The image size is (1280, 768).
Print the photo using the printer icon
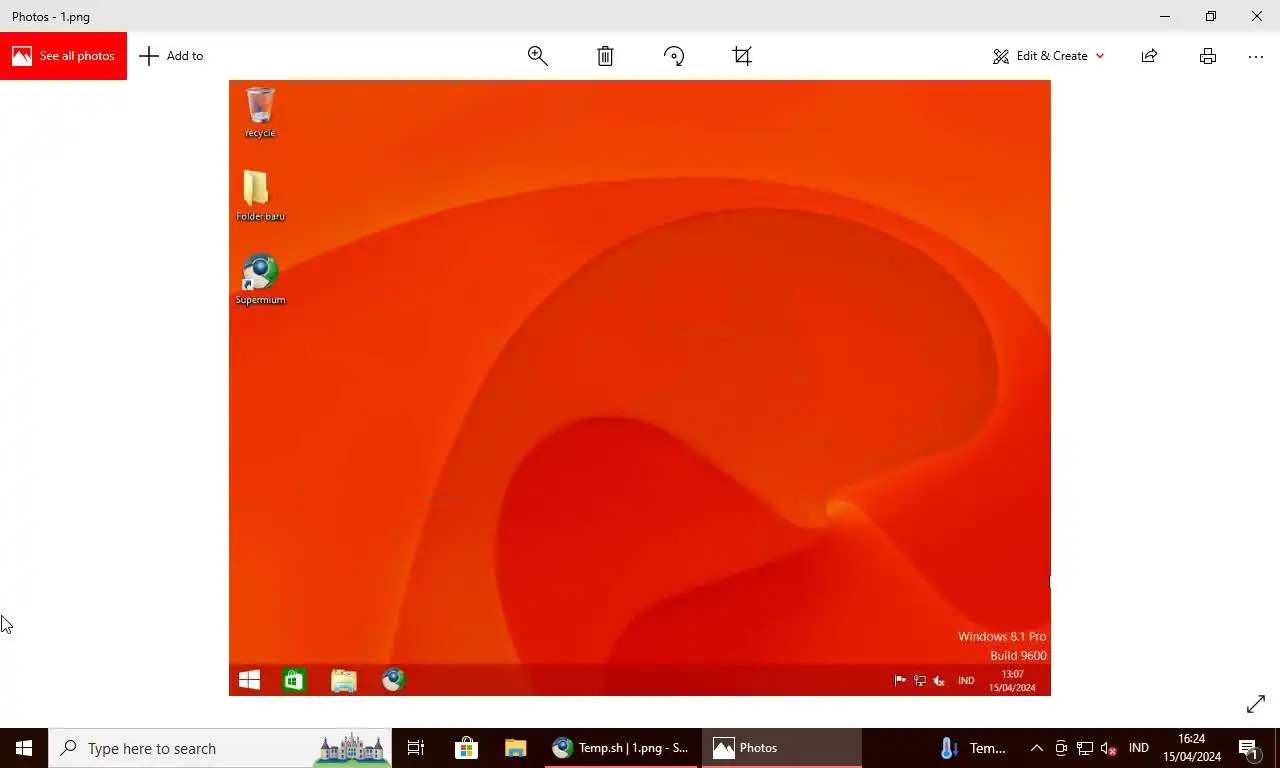tap(1208, 56)
